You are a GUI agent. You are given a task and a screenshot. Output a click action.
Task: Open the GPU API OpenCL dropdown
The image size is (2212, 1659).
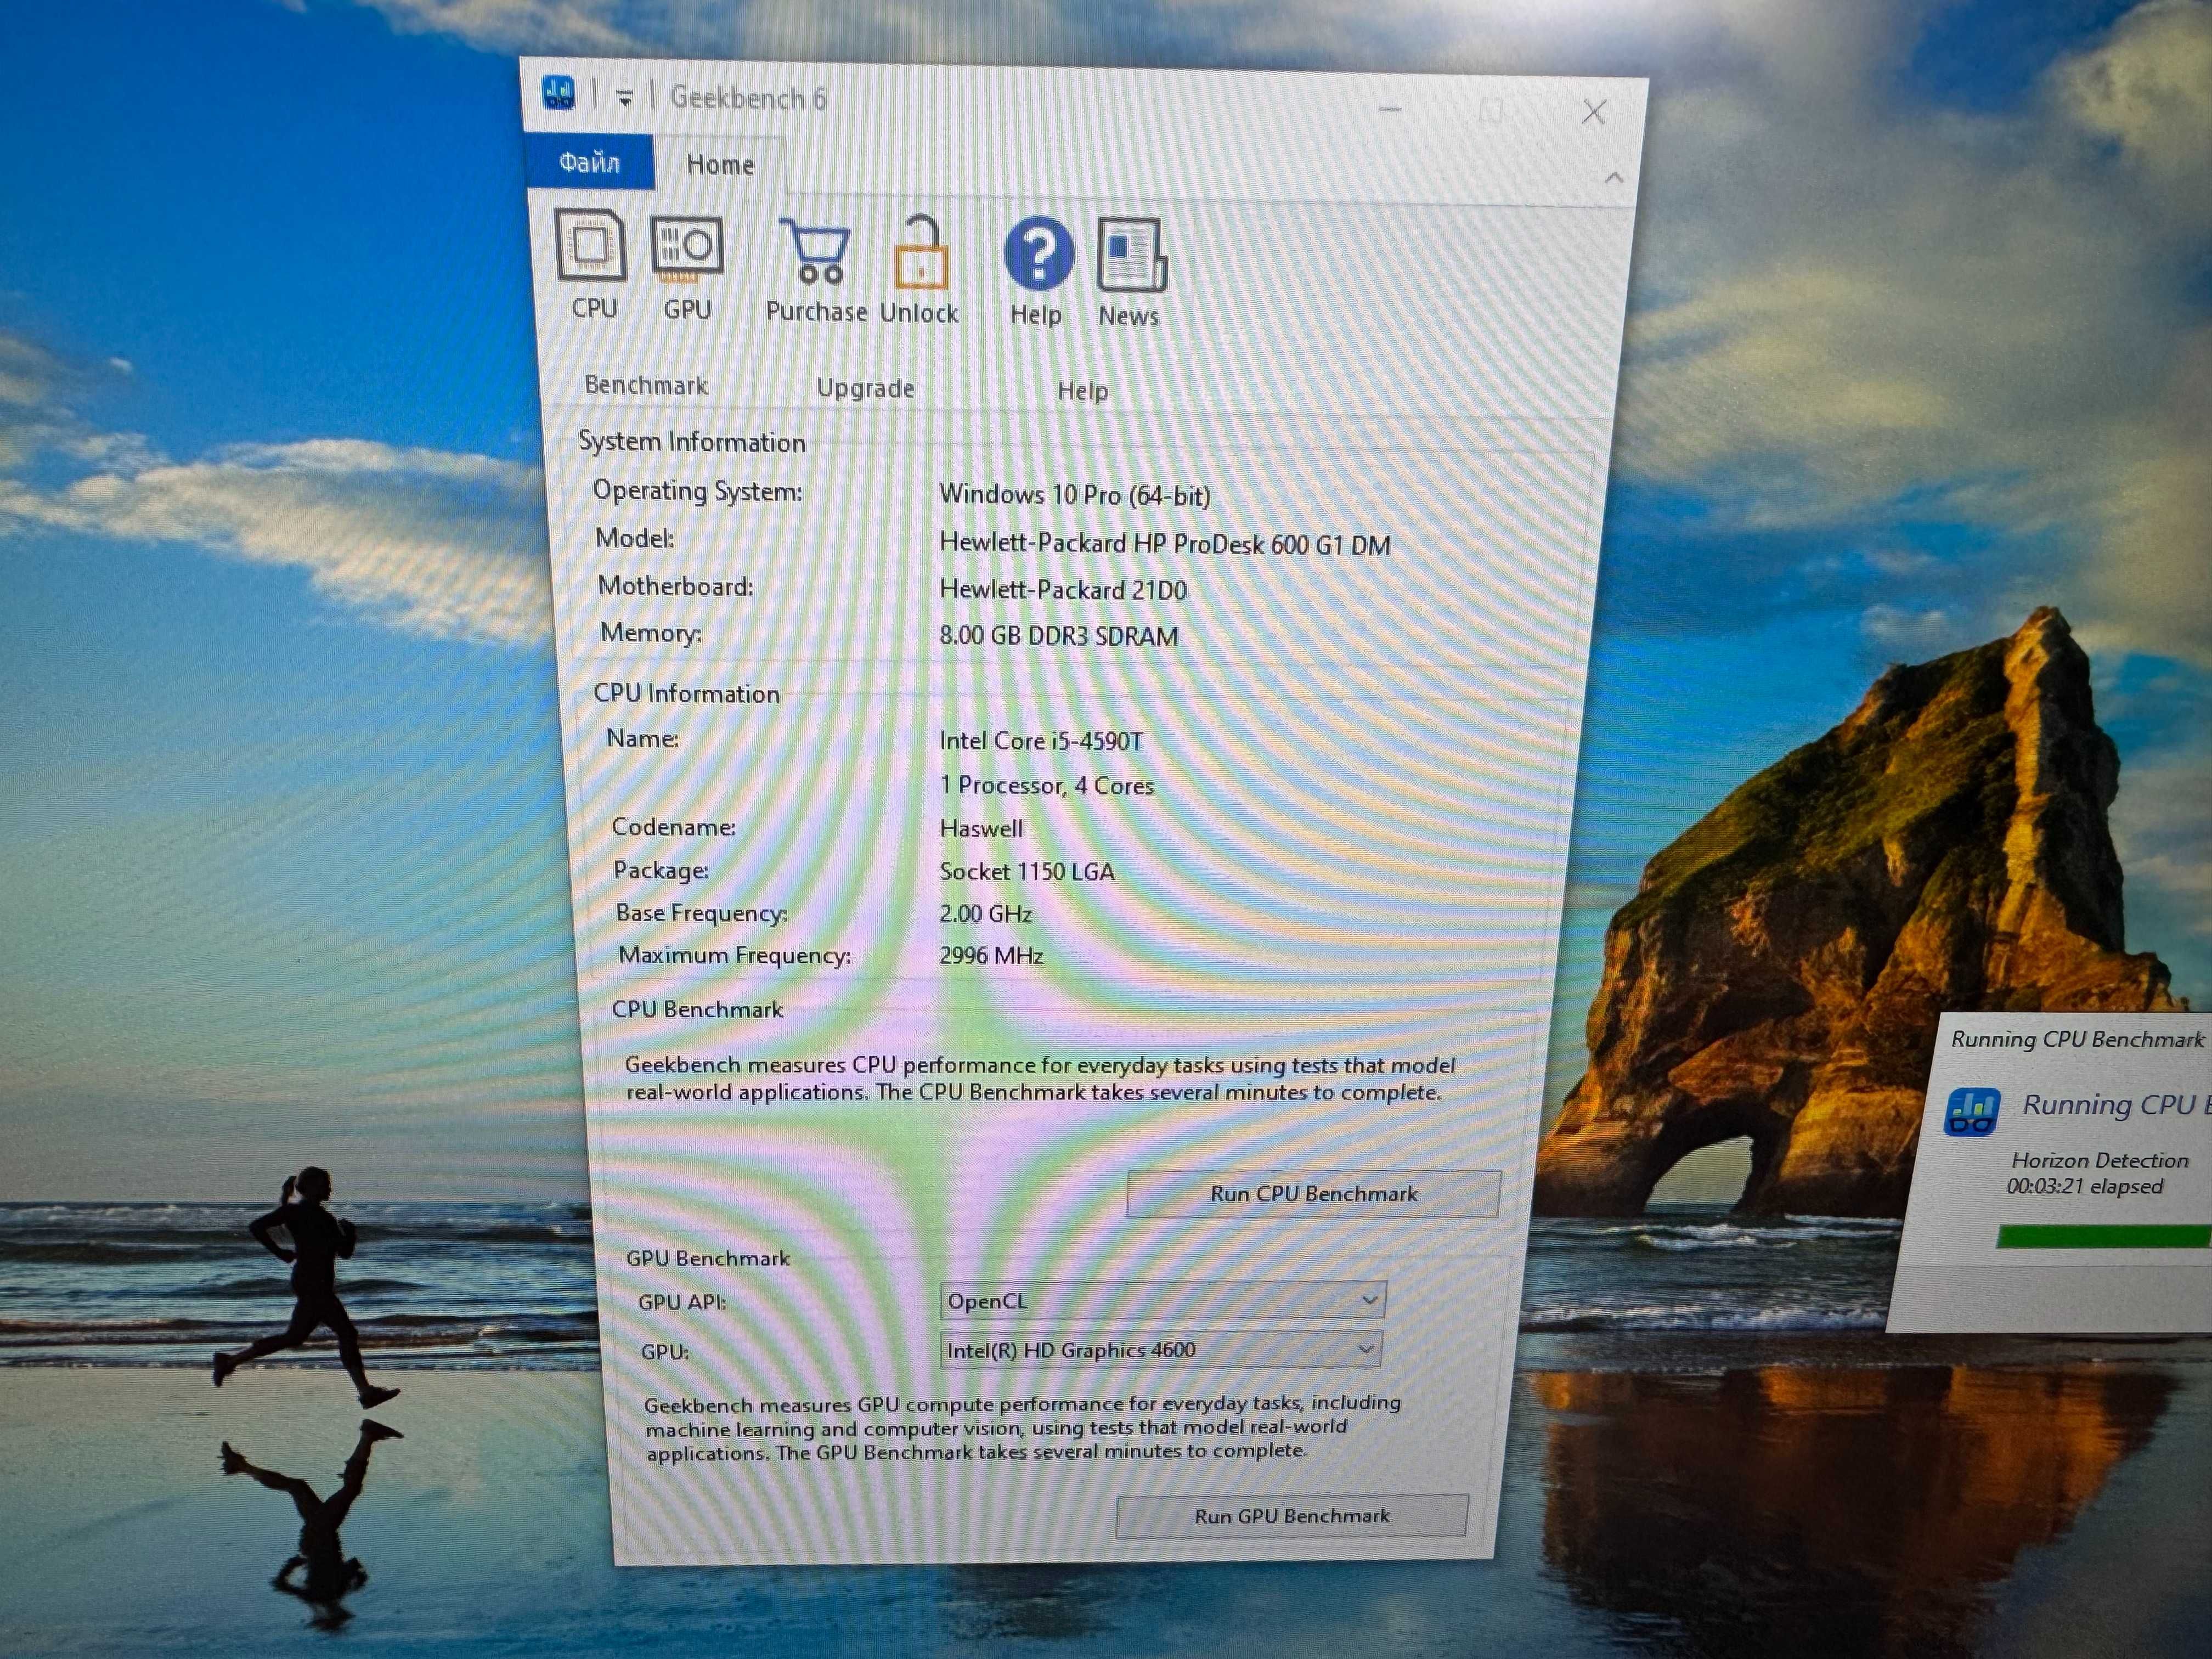click(x=1162, y=1301)
